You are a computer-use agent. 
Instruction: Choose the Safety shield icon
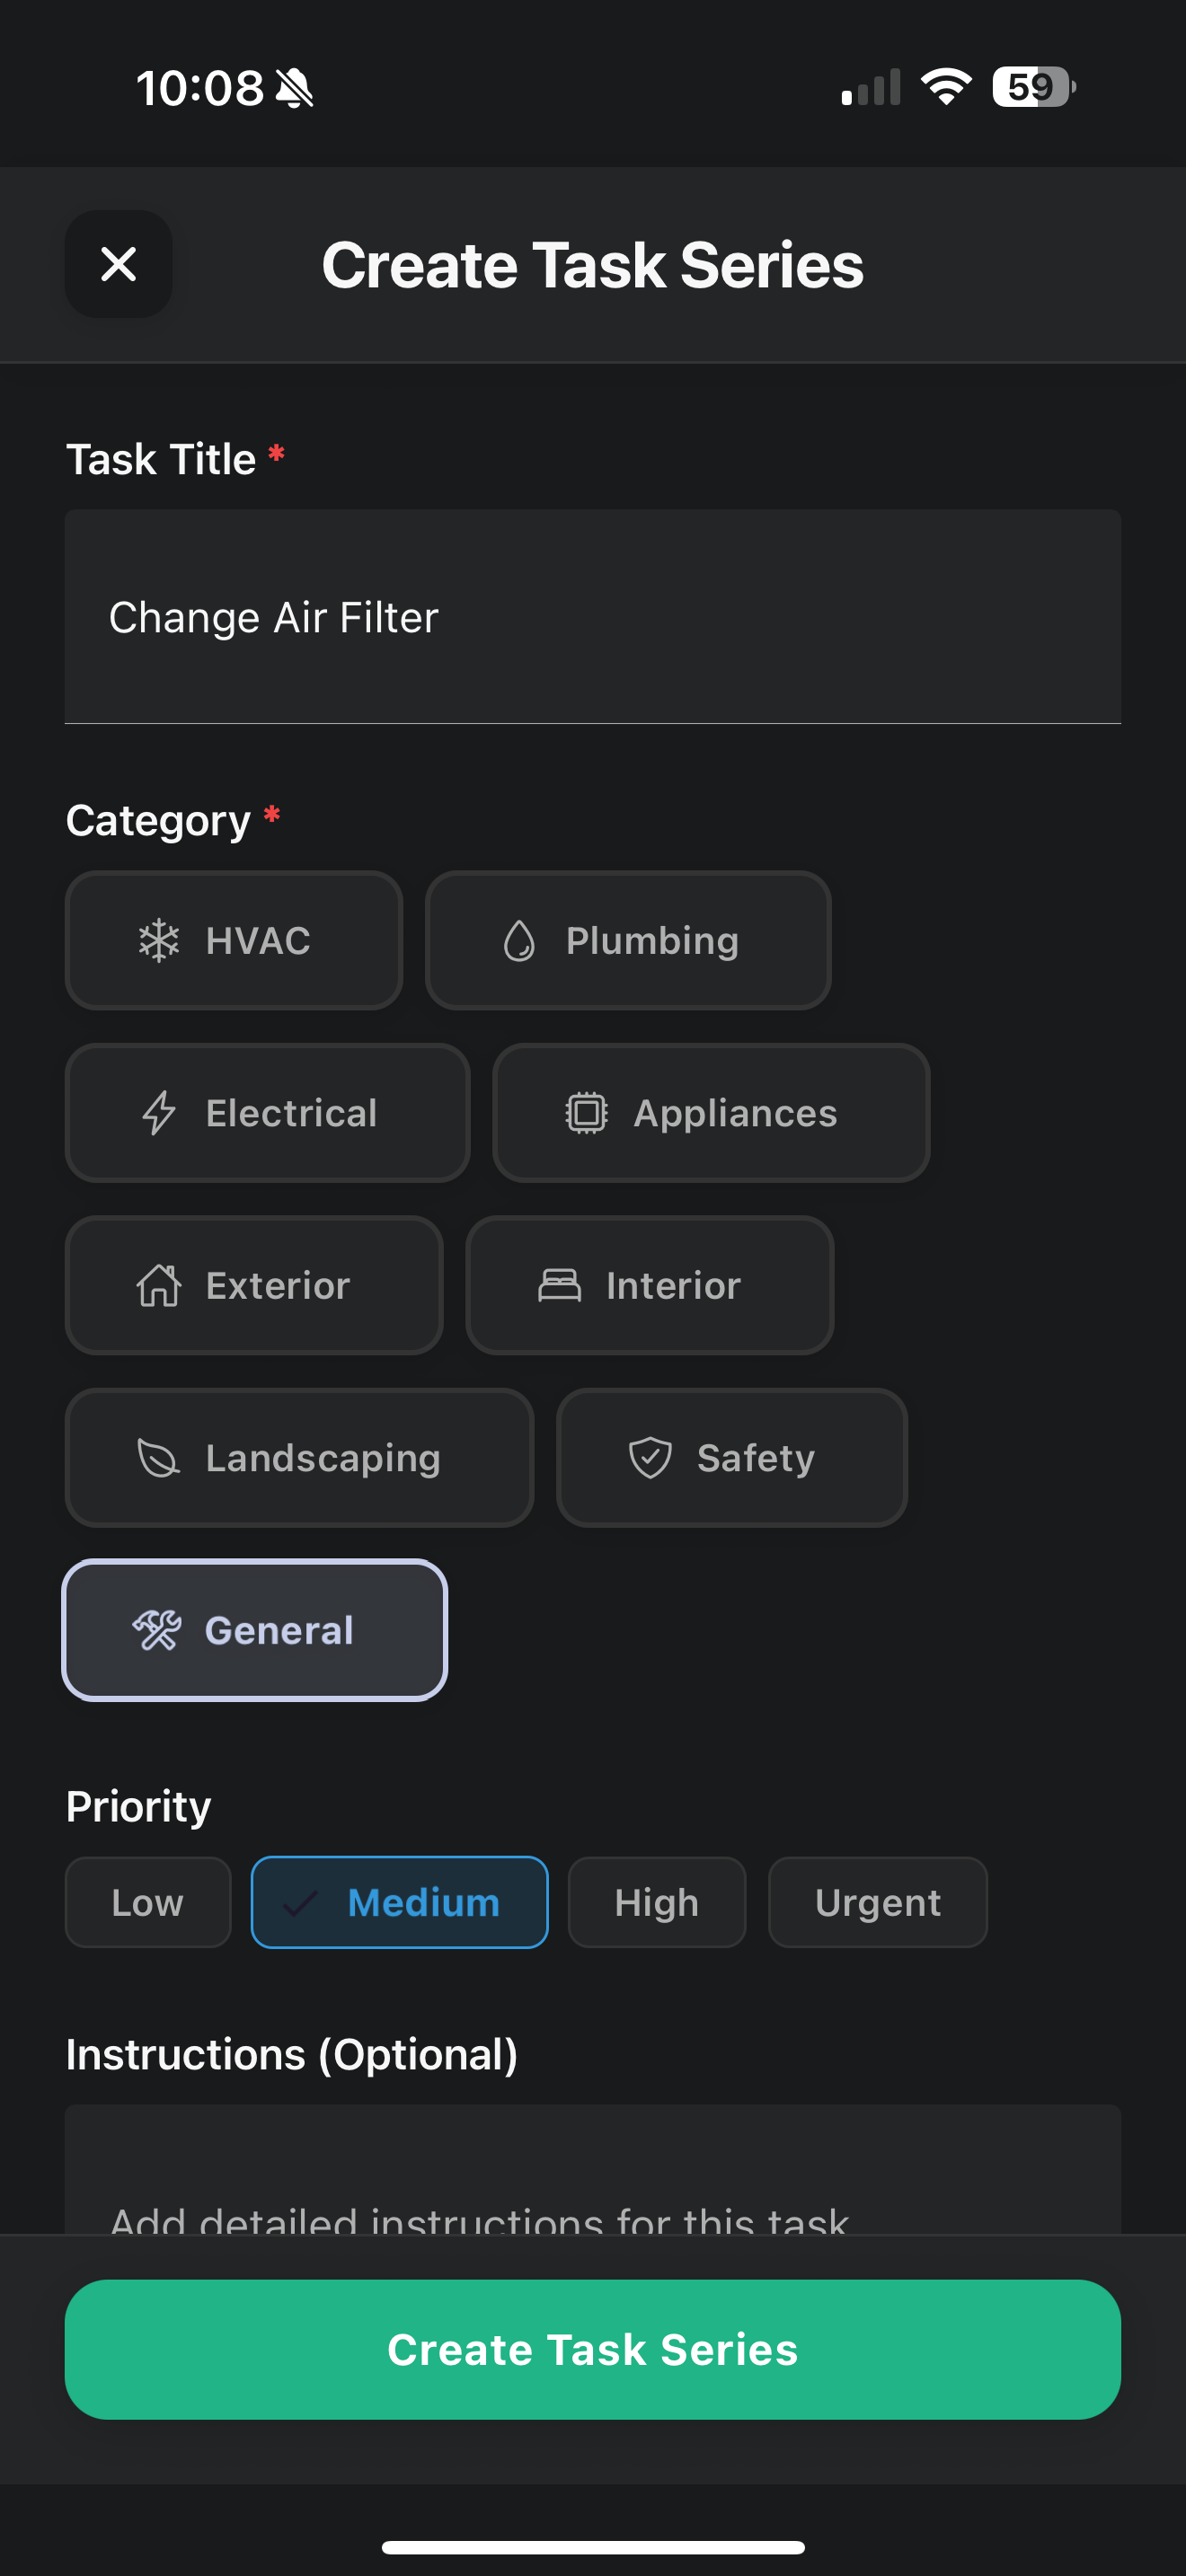tap(650, 1458)
